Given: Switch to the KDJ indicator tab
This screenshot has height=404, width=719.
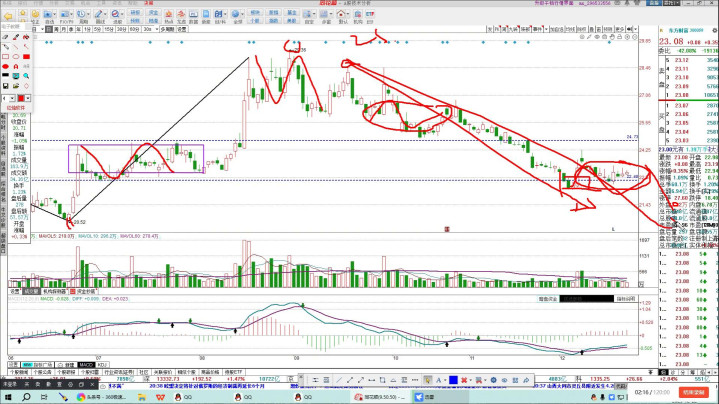Looking at the screenshot, I should [x=102, y=365].
